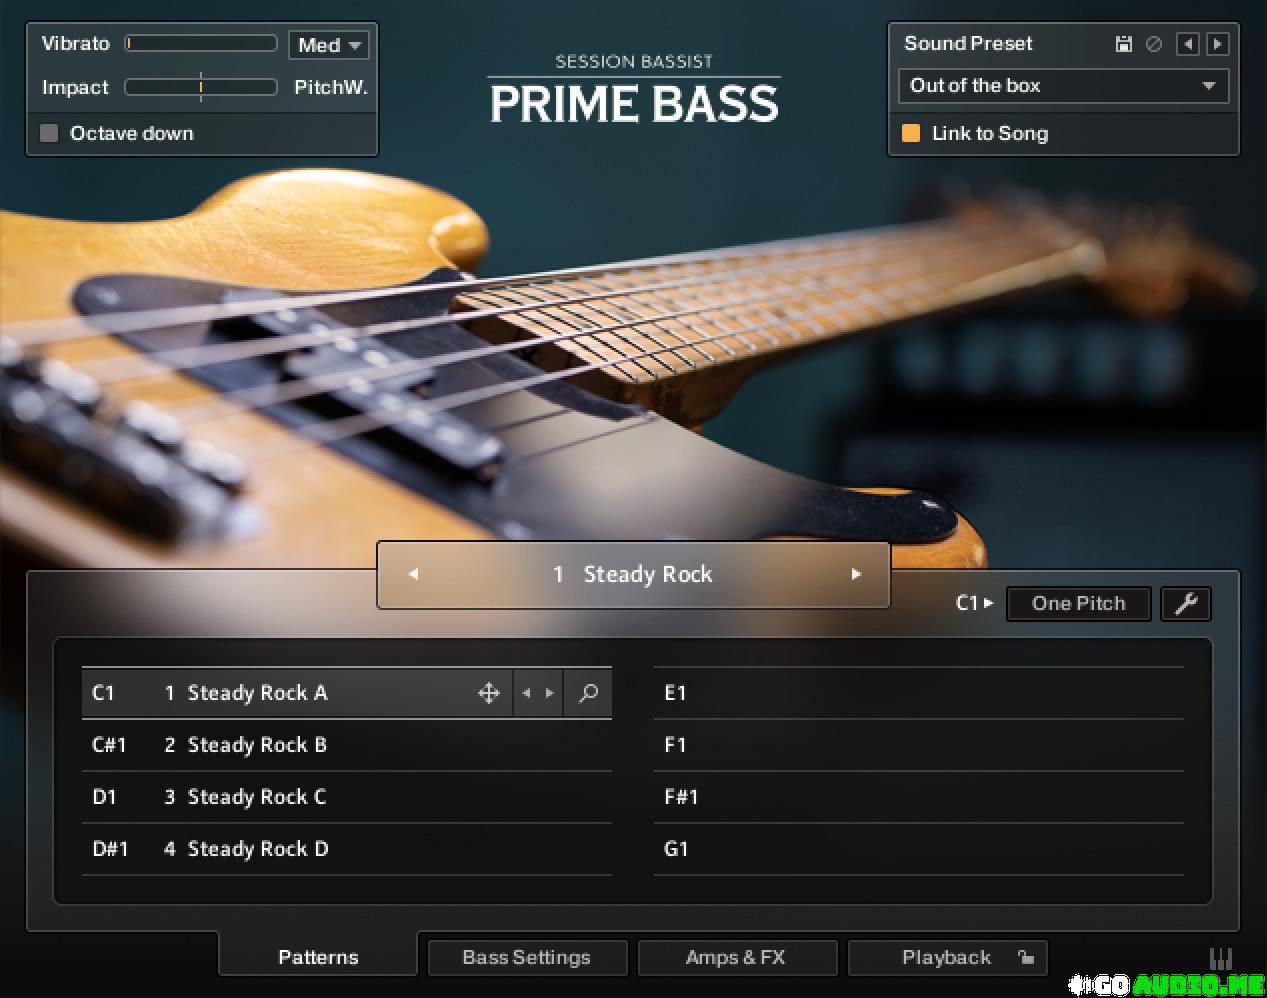Open the Playback tab

click(x=946, y=957)
